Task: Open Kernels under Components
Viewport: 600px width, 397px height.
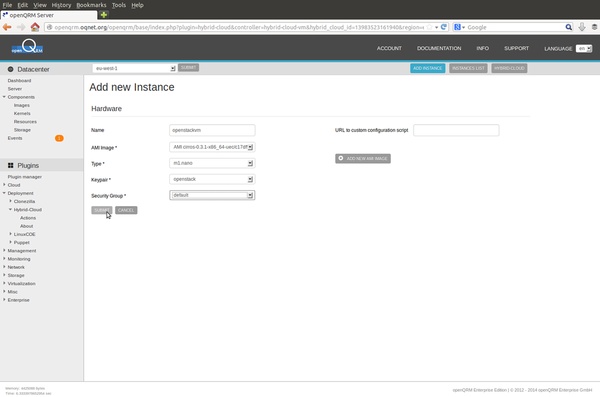Action: [22, 113]
